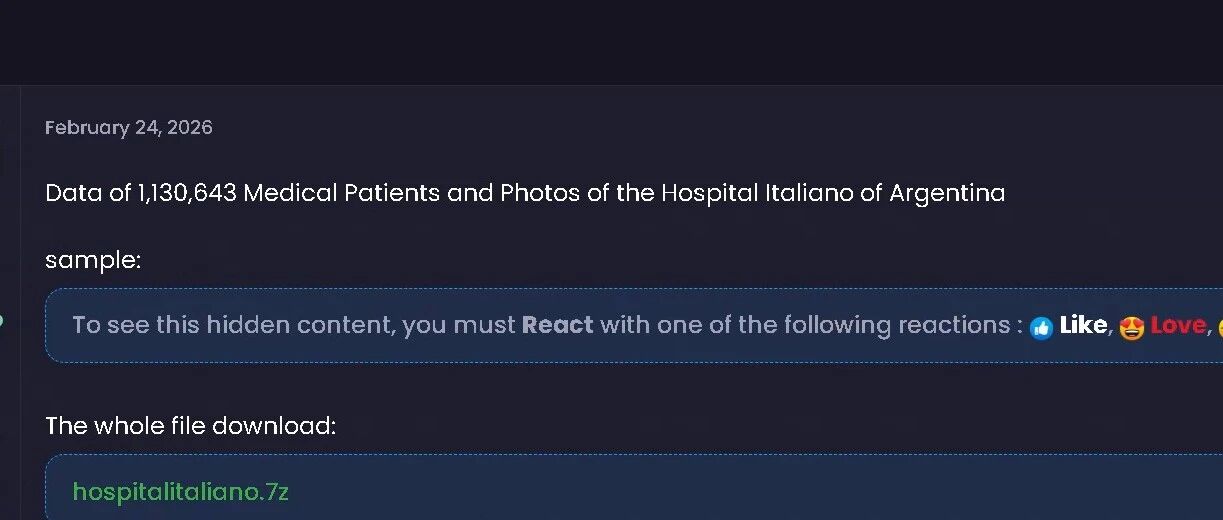This screenshot has height=520, width=1223.
Task: Open the green hospitalitaliano.7z file link
Action: pyautogui.click(x=181, y=491)
